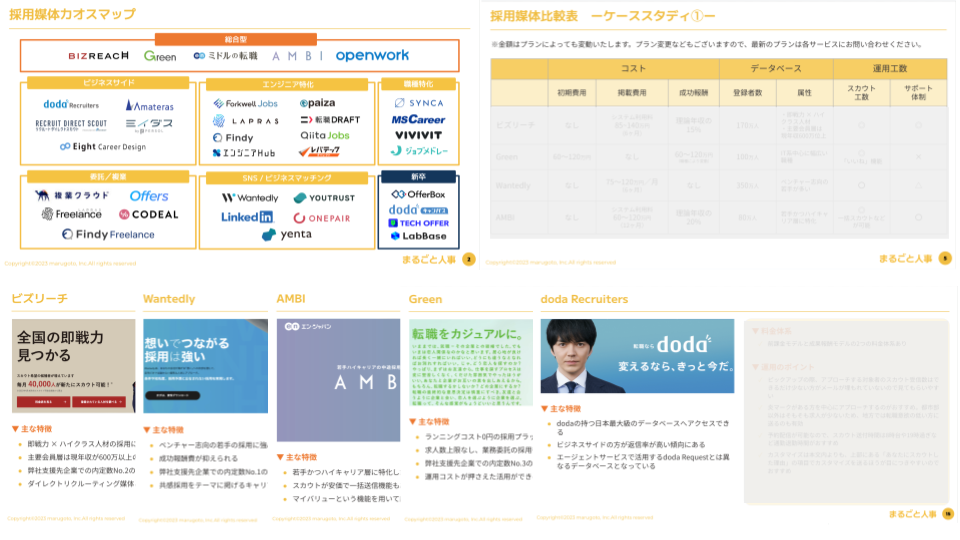
Task: Click the paiza logo
Action: point(317,103)
